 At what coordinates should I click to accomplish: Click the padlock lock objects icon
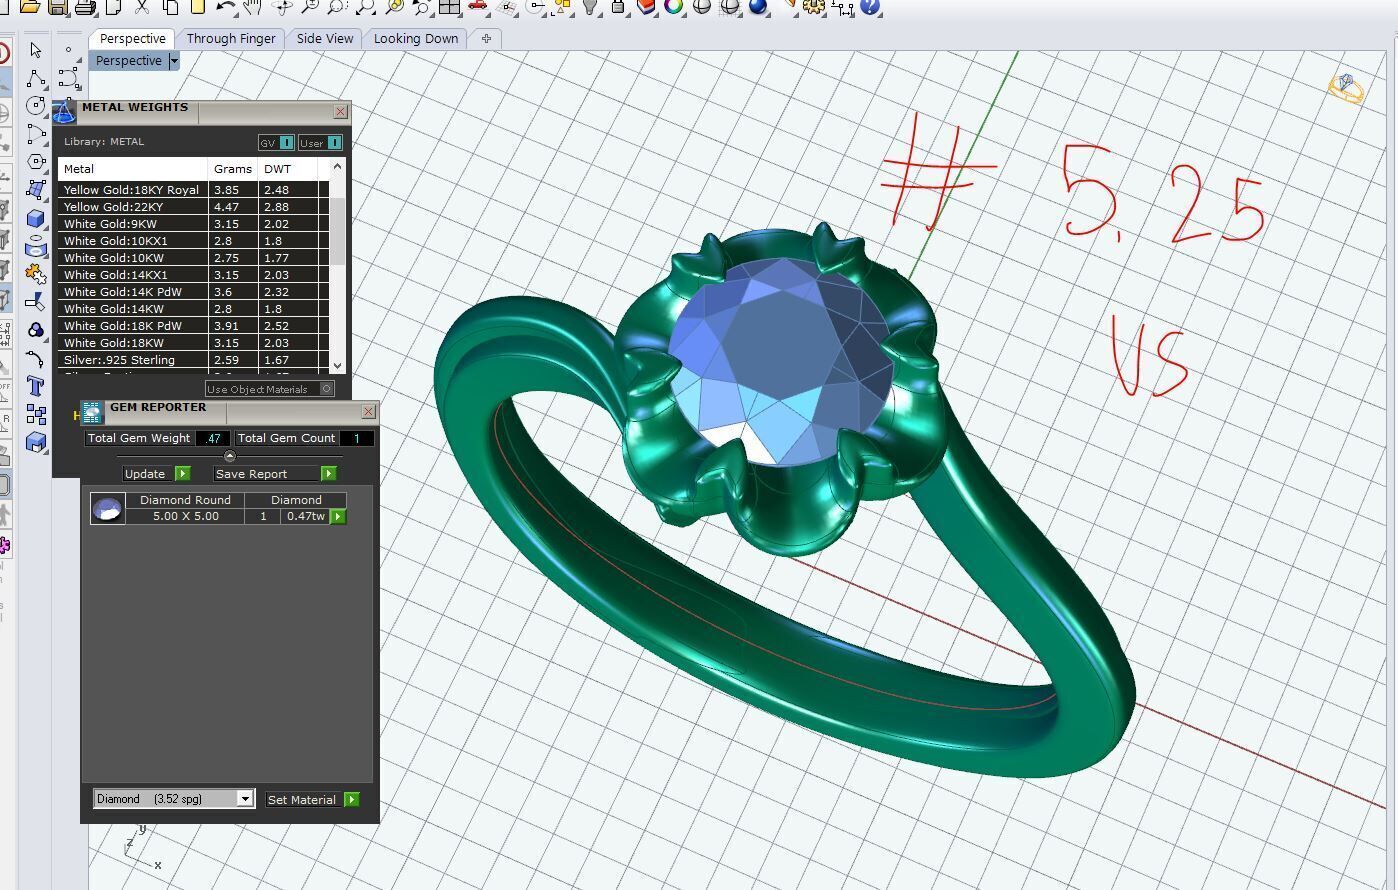[x=618, y=7]
